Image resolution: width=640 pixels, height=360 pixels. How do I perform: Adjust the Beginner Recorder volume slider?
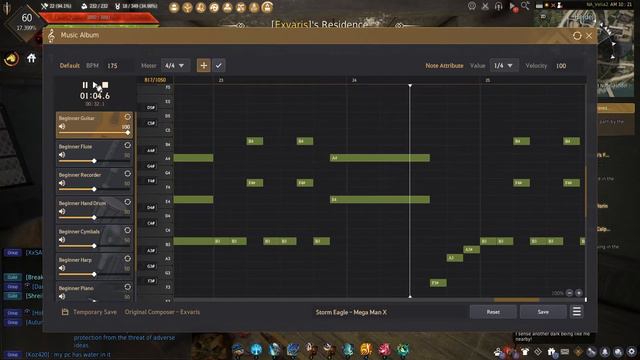[94, 189]
